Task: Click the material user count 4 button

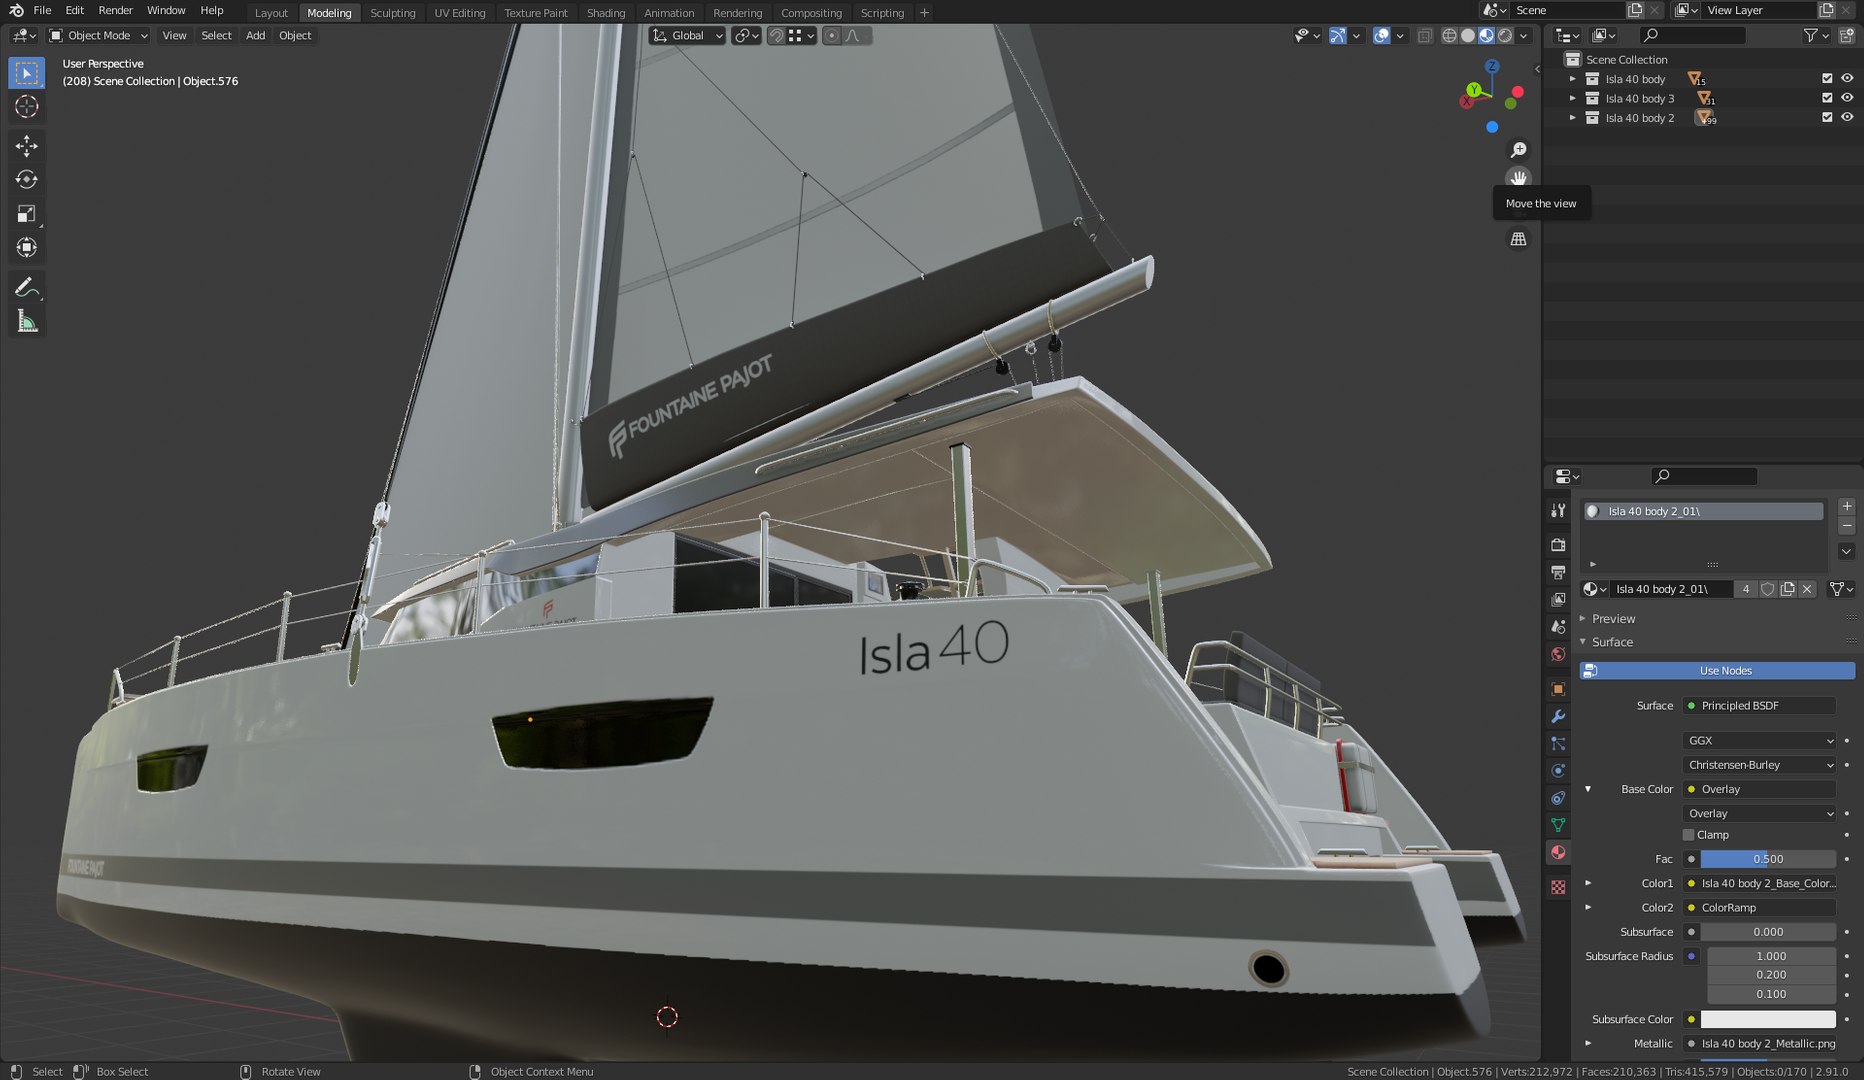Action: [1746, 589]
